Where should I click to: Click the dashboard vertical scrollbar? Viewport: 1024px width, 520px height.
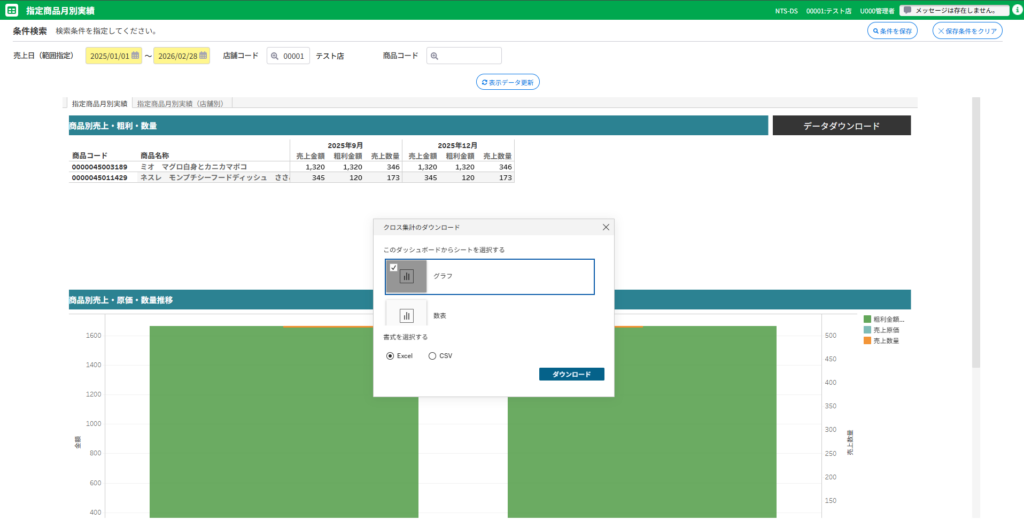976,232
